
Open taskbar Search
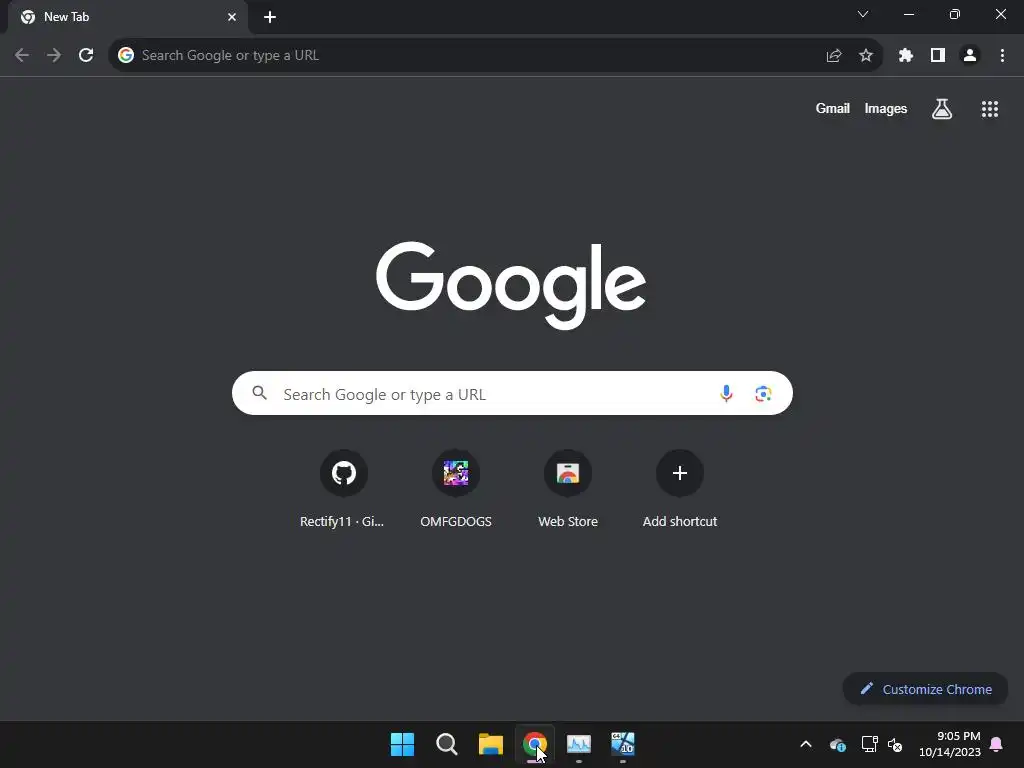[x=447, y=744]
